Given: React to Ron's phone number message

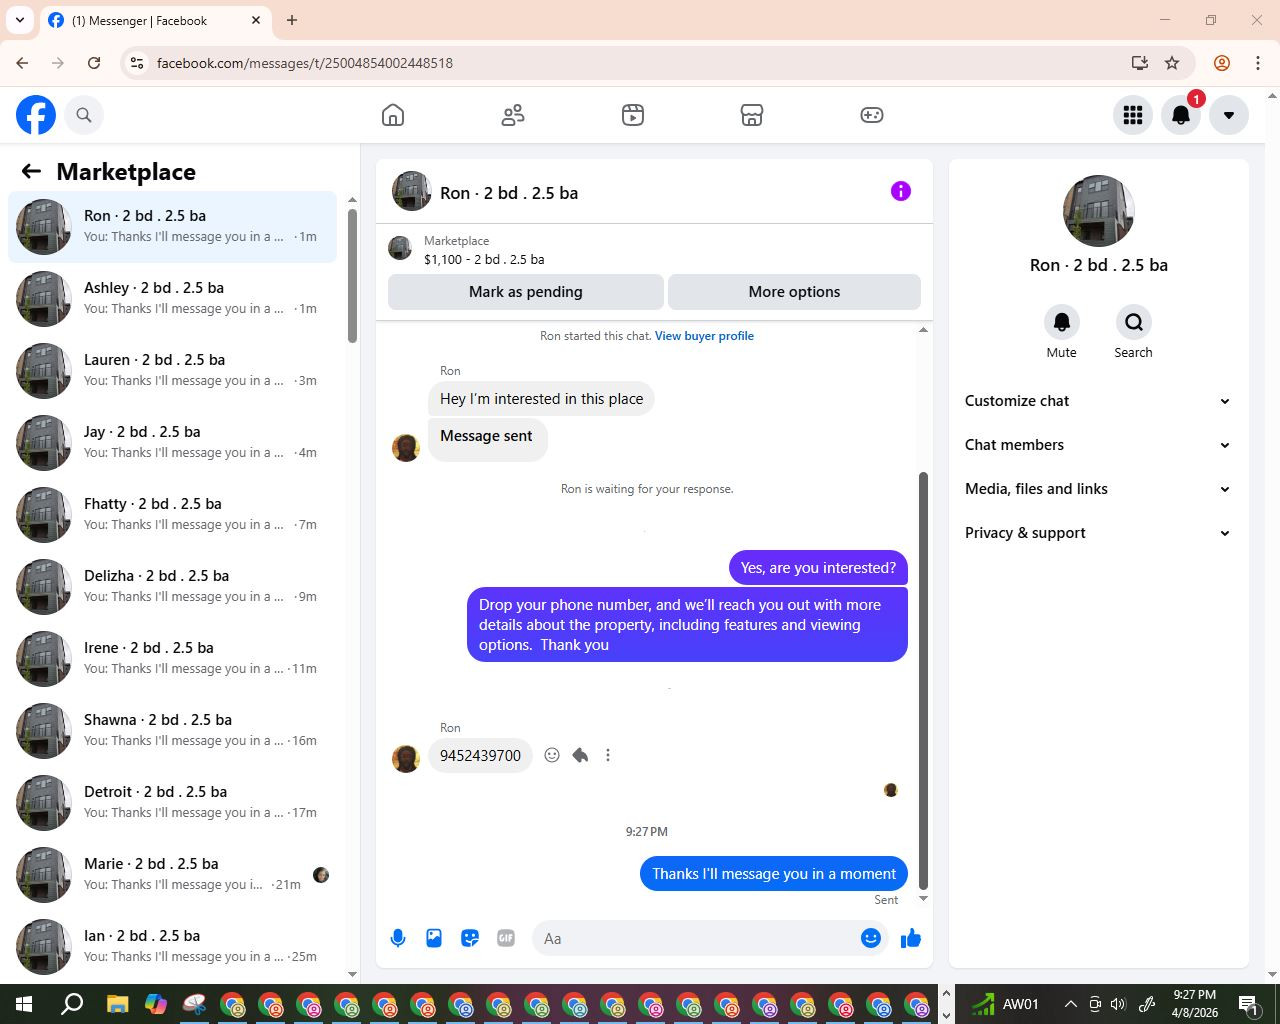Looking at the screenshot, I should pyautogui.click(x=552, y=755).
